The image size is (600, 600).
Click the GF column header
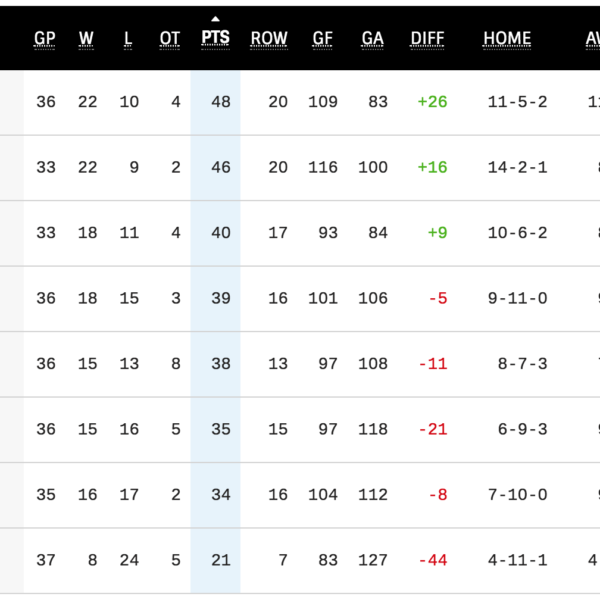pyautogui.click(x=322, y=39)
